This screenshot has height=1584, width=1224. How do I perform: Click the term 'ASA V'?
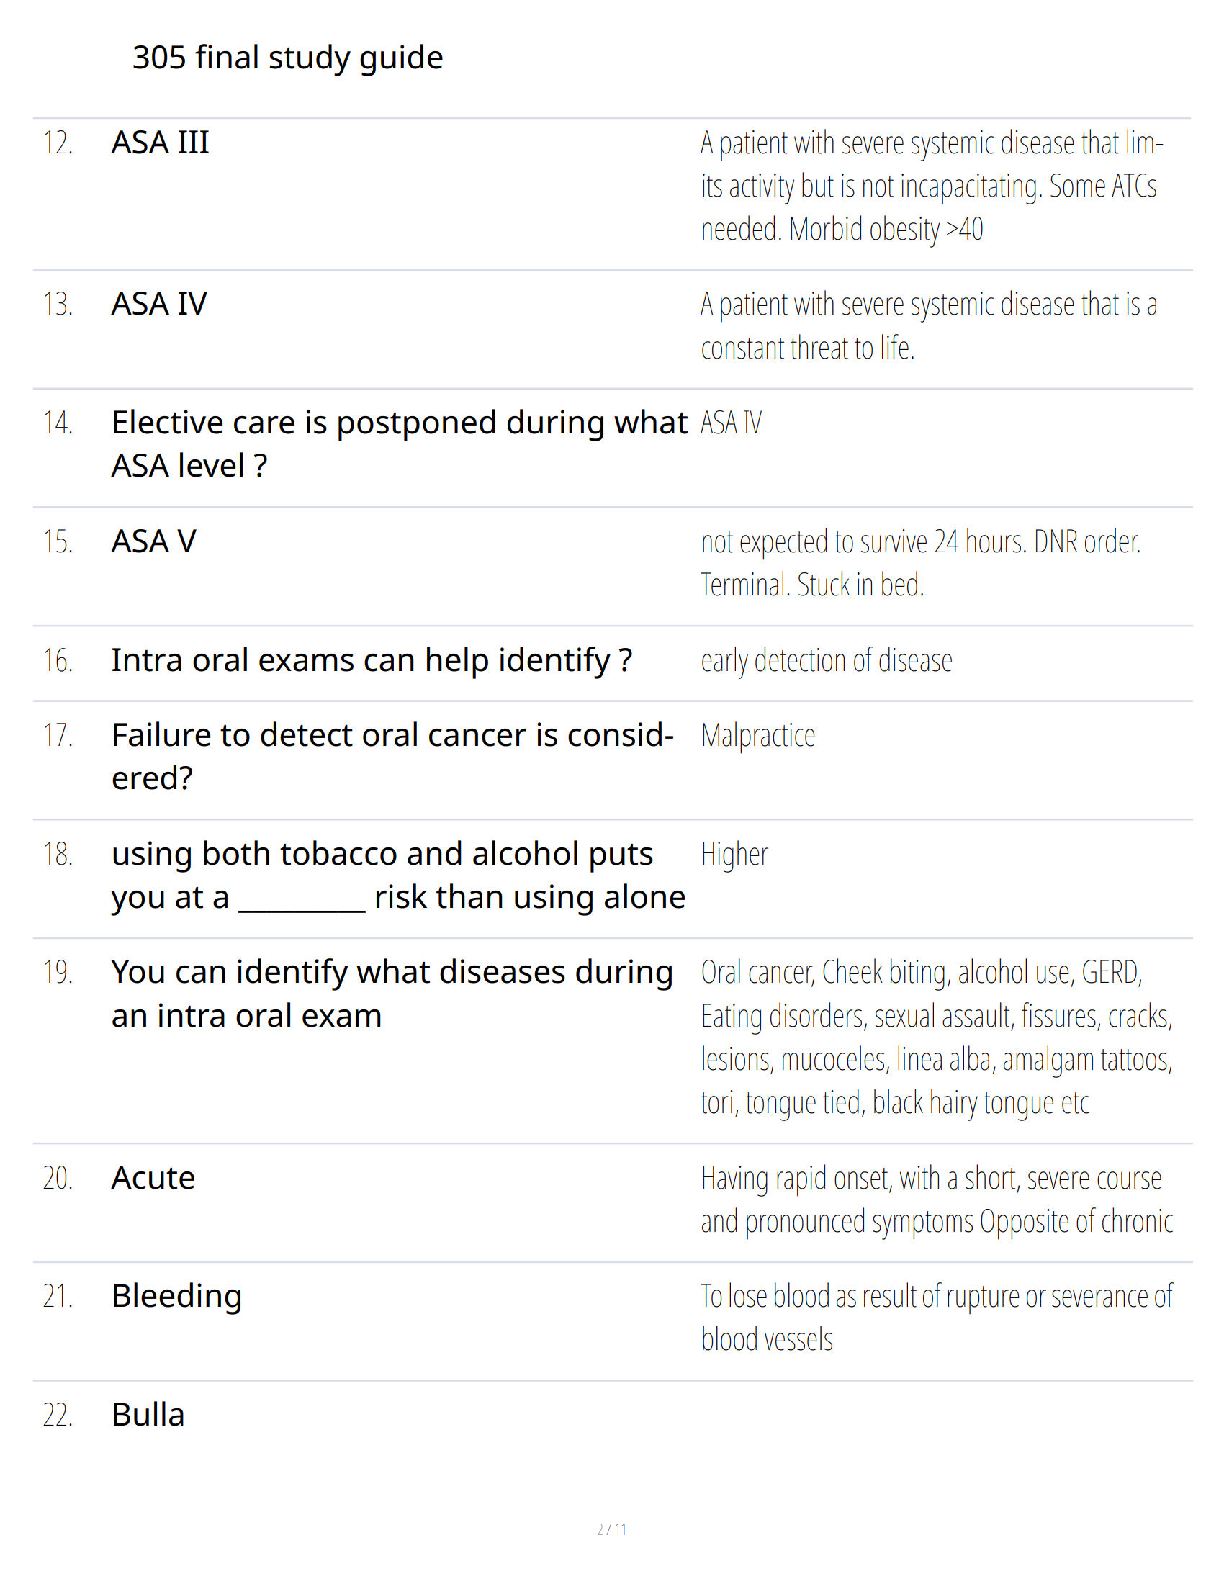tap(154, 541)
